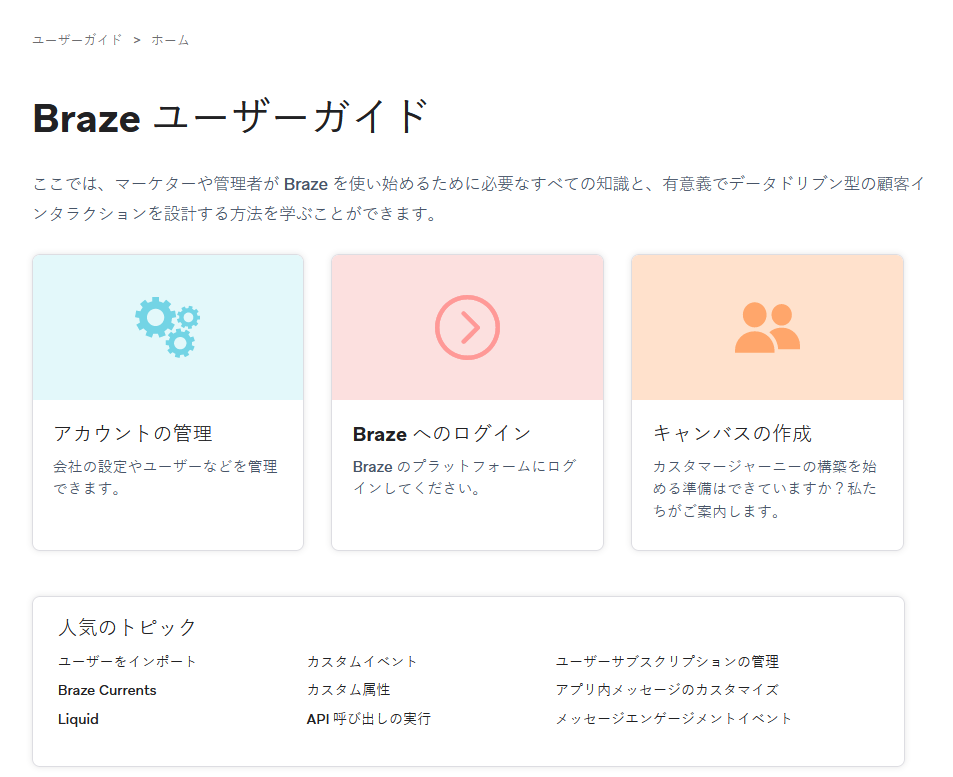Open the アカウントの管理 card title

(x=133, y=433)
